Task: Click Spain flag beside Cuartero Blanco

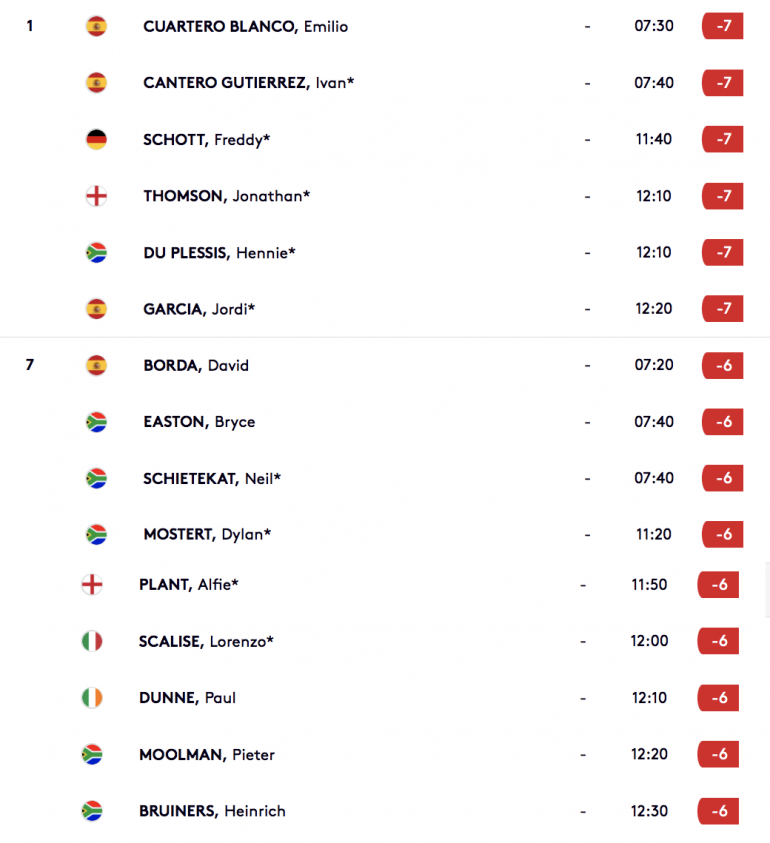Action: (96, 26)
